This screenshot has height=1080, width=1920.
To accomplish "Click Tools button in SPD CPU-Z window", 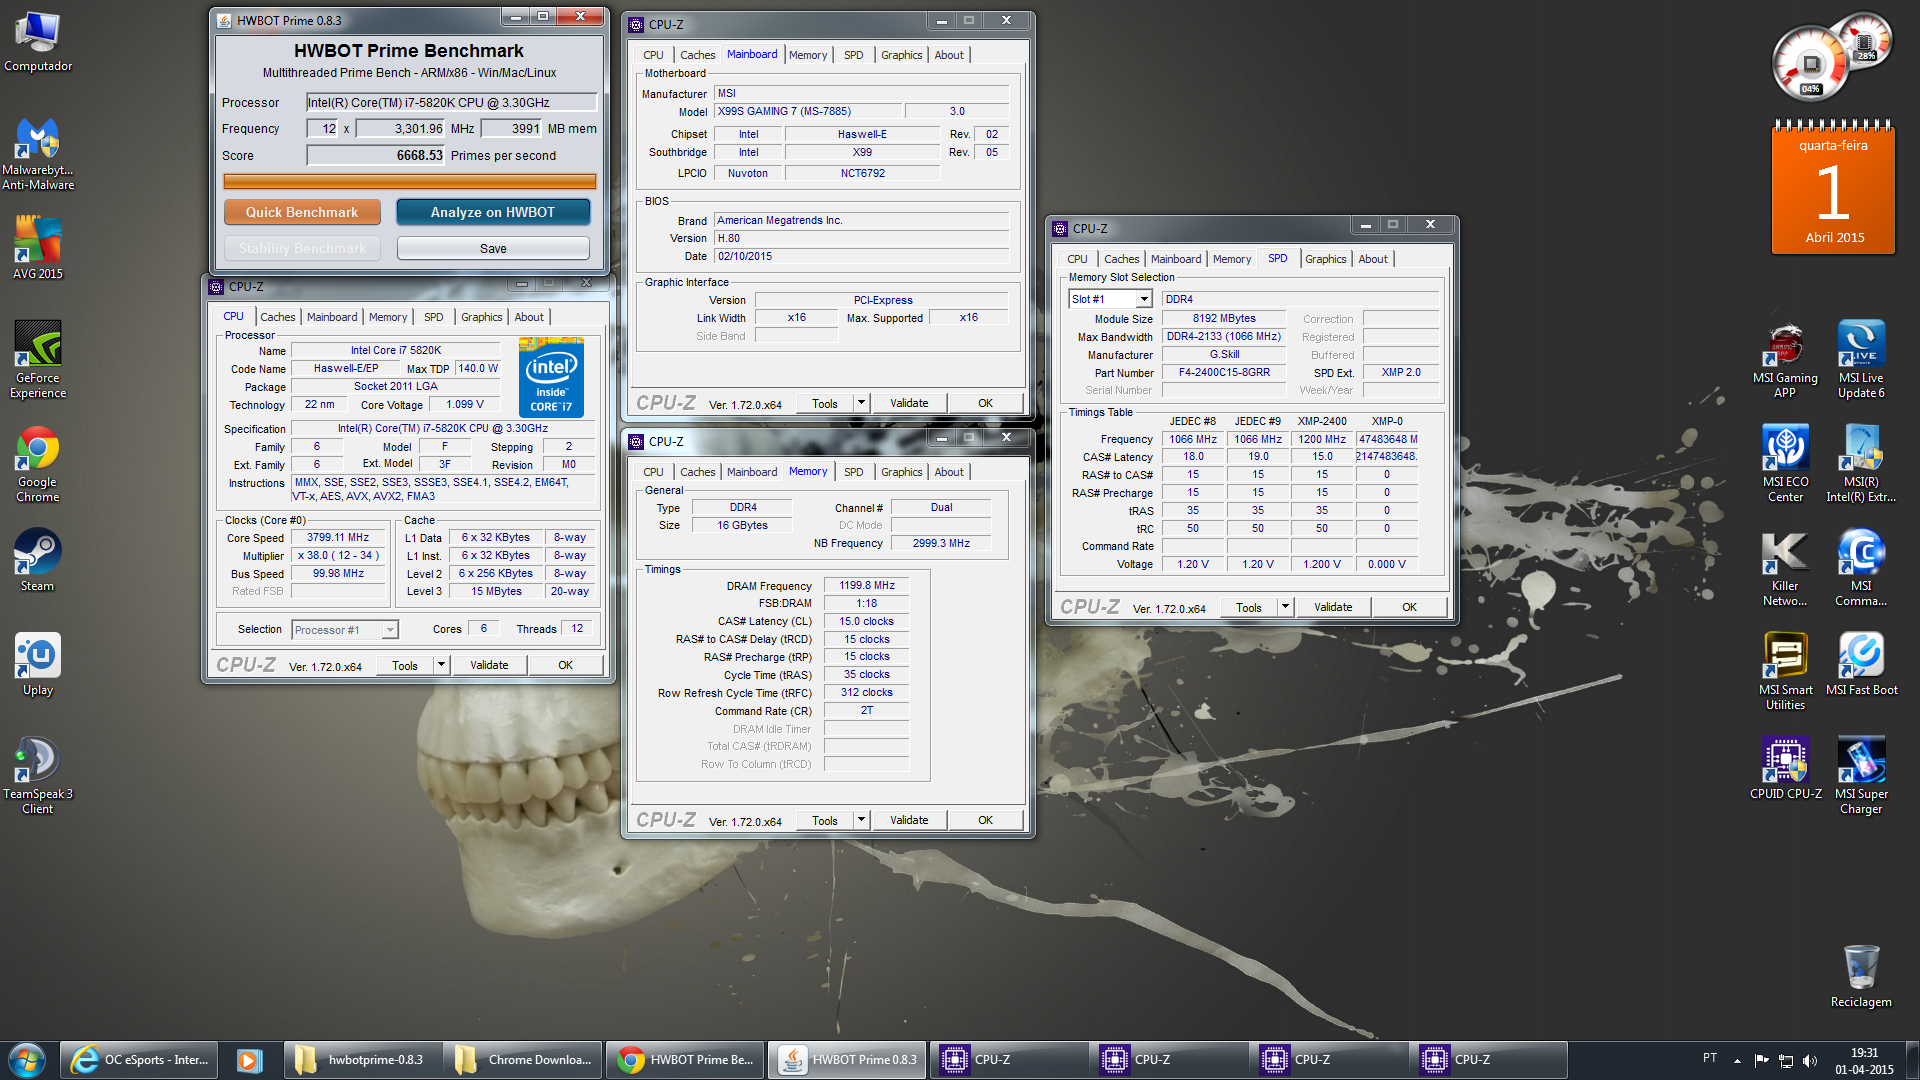I will click(1249, 607).
